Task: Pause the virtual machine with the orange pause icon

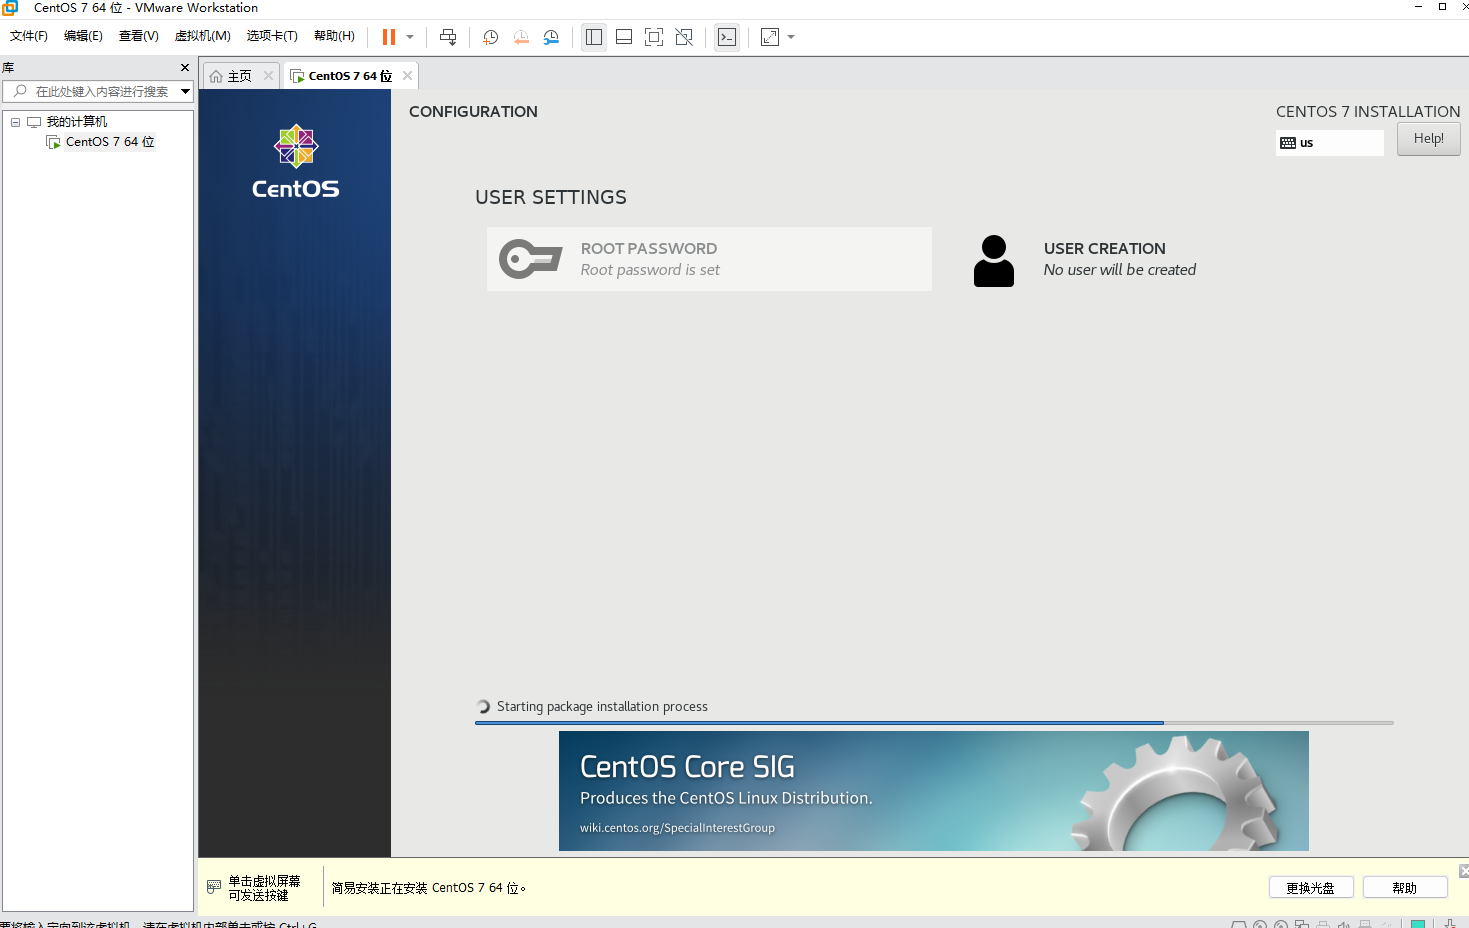Action: pos(389,37)
